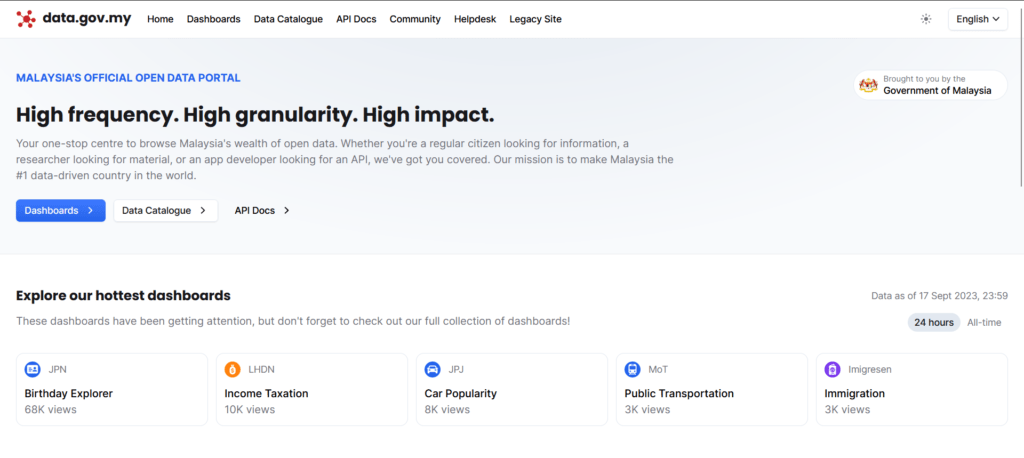Navigate to Community in the navbar

coord(415,19)
